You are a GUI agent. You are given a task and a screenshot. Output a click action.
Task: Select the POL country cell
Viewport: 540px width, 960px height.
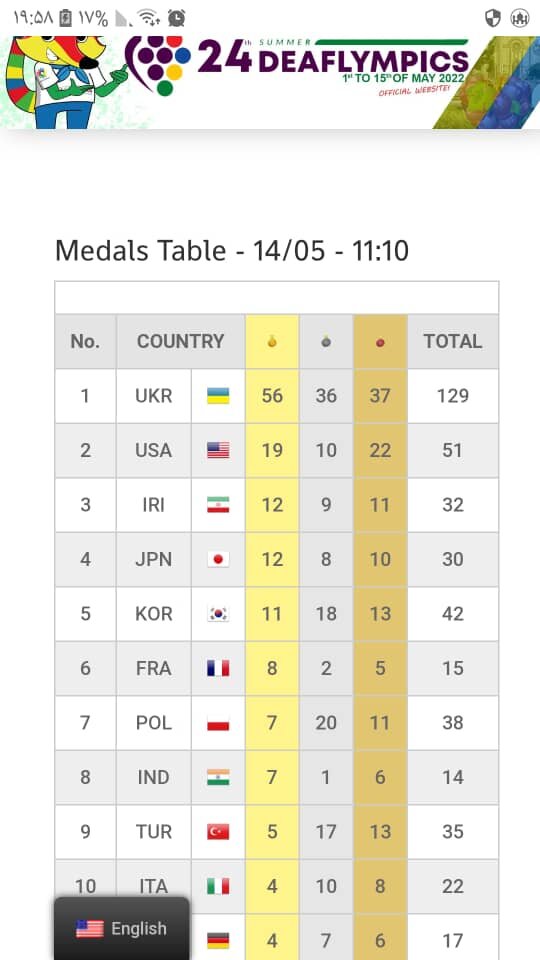point(154,723)
